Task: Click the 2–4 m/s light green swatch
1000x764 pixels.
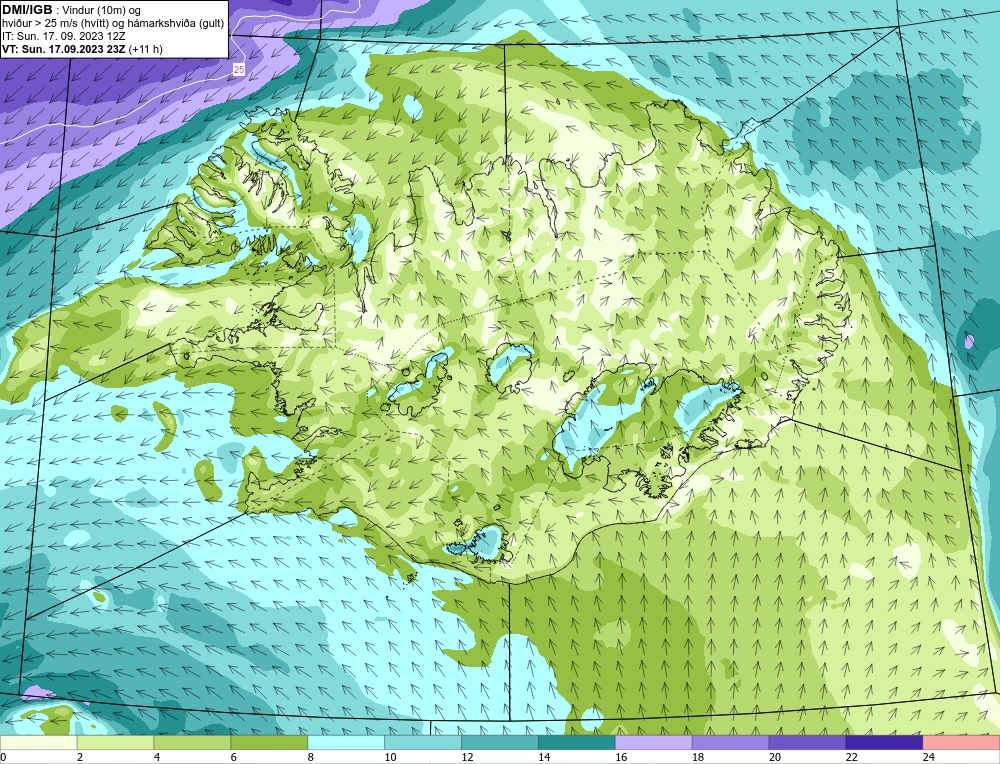Action: [115, 743]
